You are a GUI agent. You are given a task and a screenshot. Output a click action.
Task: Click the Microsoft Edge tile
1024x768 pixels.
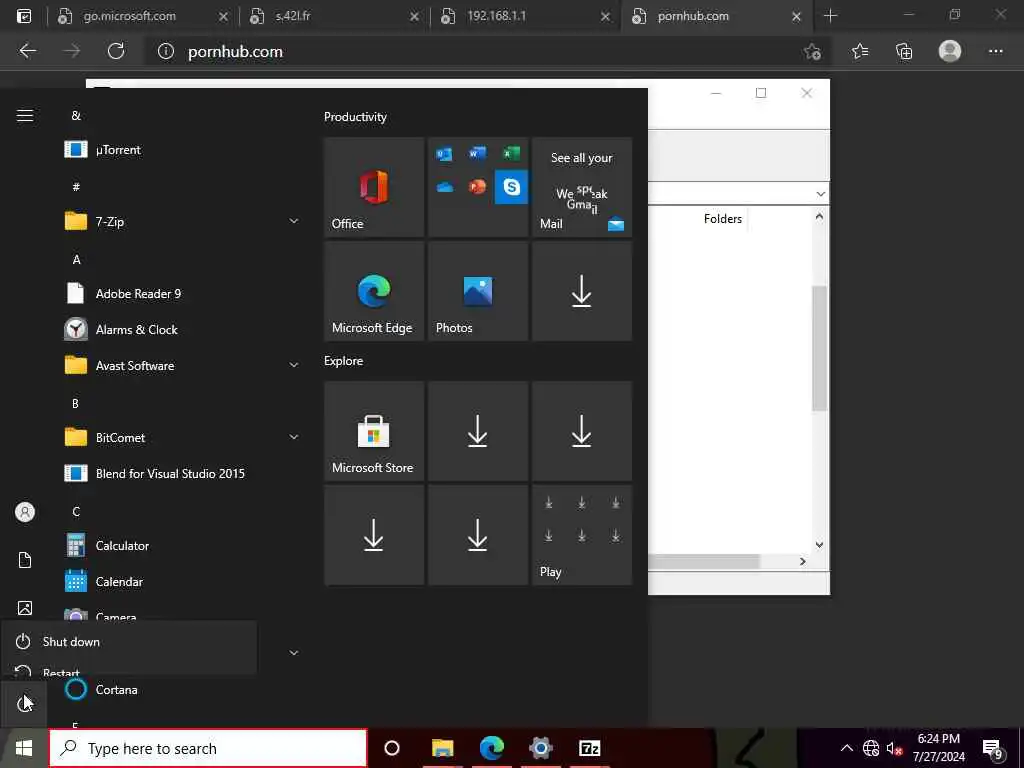[374, 291]
